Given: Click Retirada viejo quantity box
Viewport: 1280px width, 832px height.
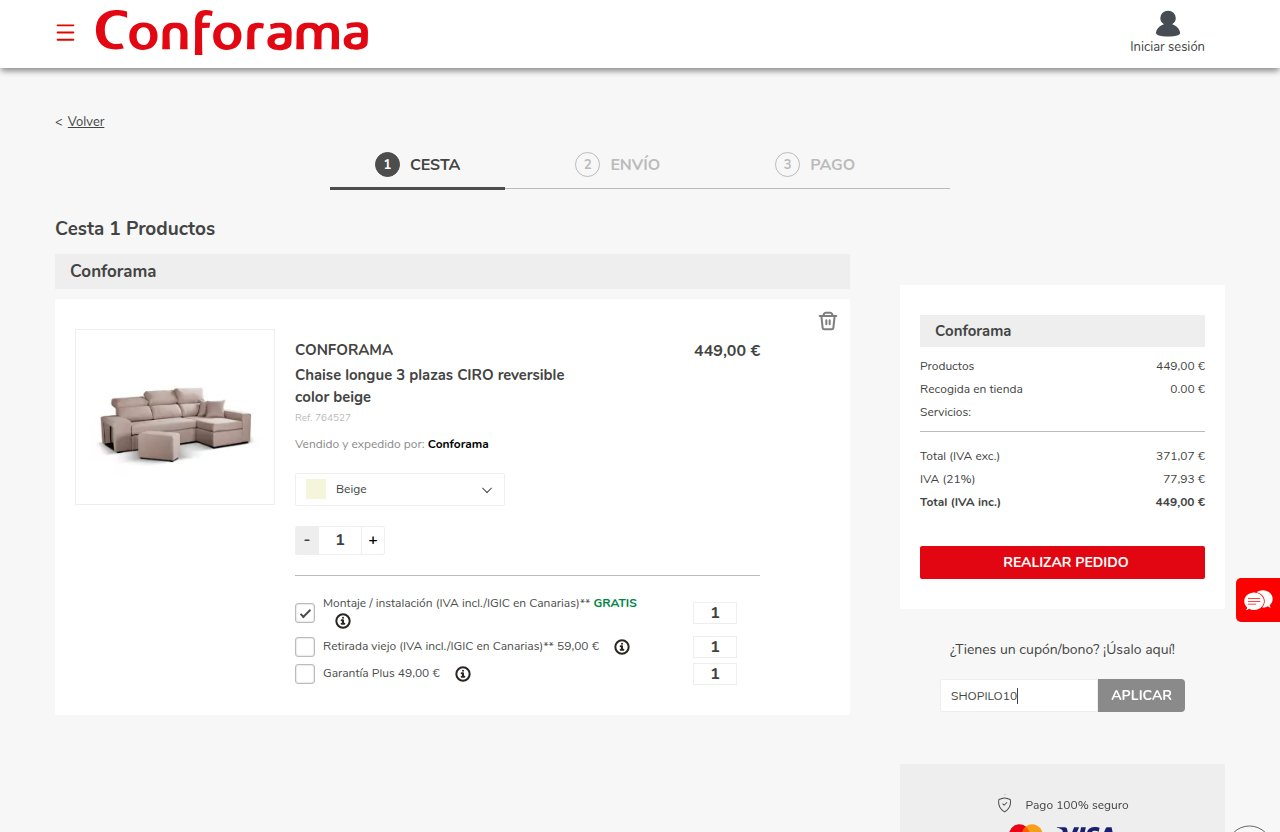Looking at the screenshot, I should [715, 647].
